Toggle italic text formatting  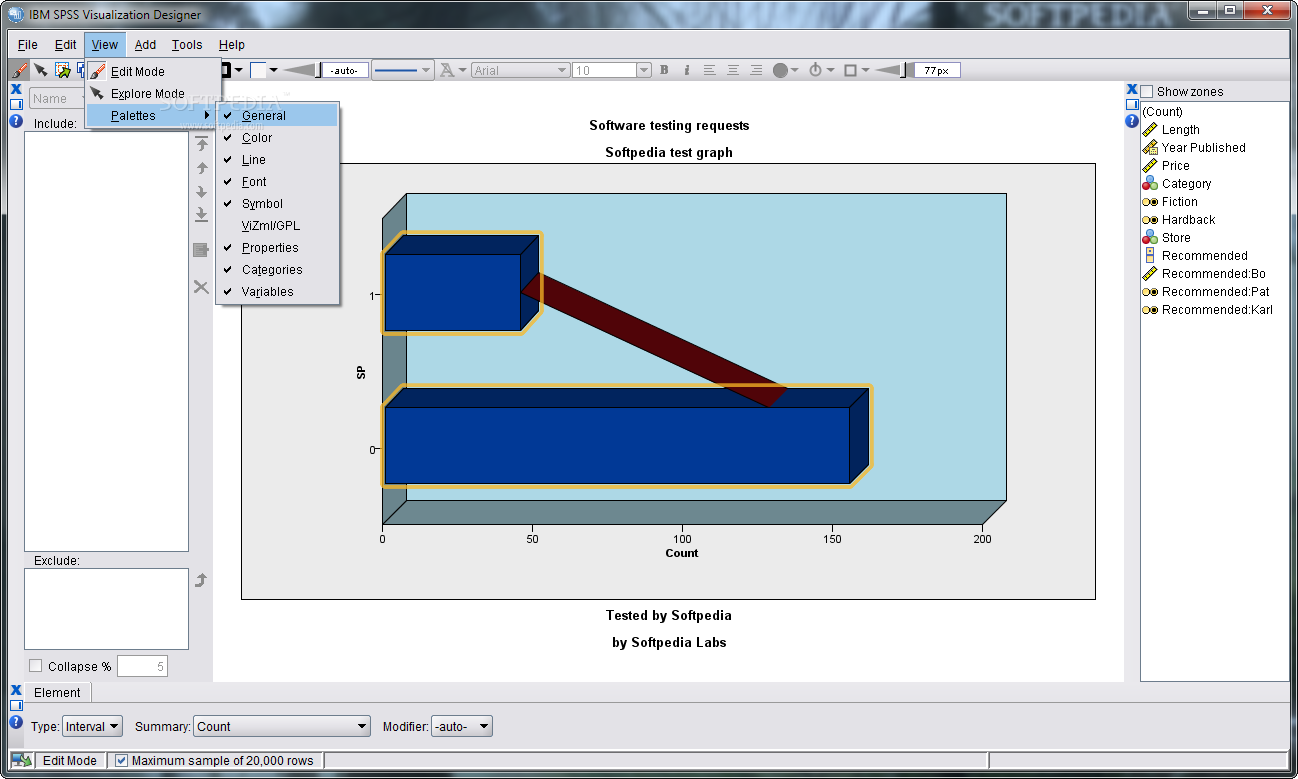click(x=687, y=70)
